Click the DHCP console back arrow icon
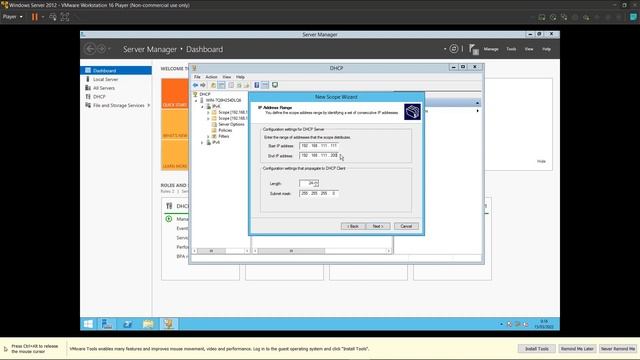The width and height of the screenshot is (640, 360). [x=196, y=85]
